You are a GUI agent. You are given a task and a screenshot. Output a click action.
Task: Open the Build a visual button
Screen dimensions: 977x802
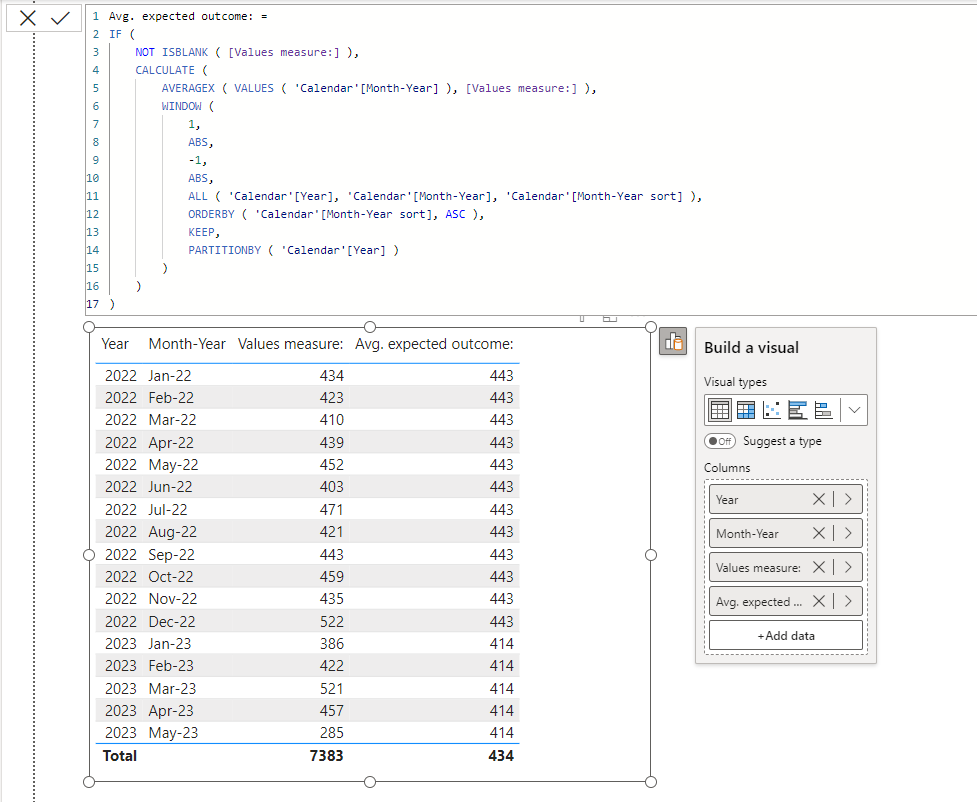673,341
